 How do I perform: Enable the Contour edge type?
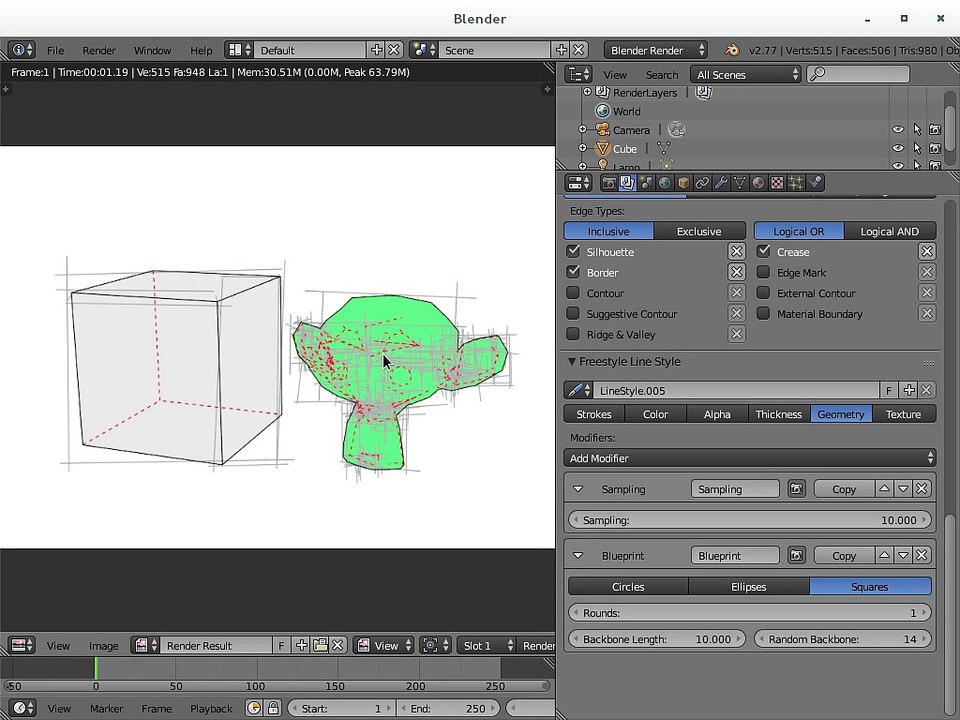click(573, 293)
